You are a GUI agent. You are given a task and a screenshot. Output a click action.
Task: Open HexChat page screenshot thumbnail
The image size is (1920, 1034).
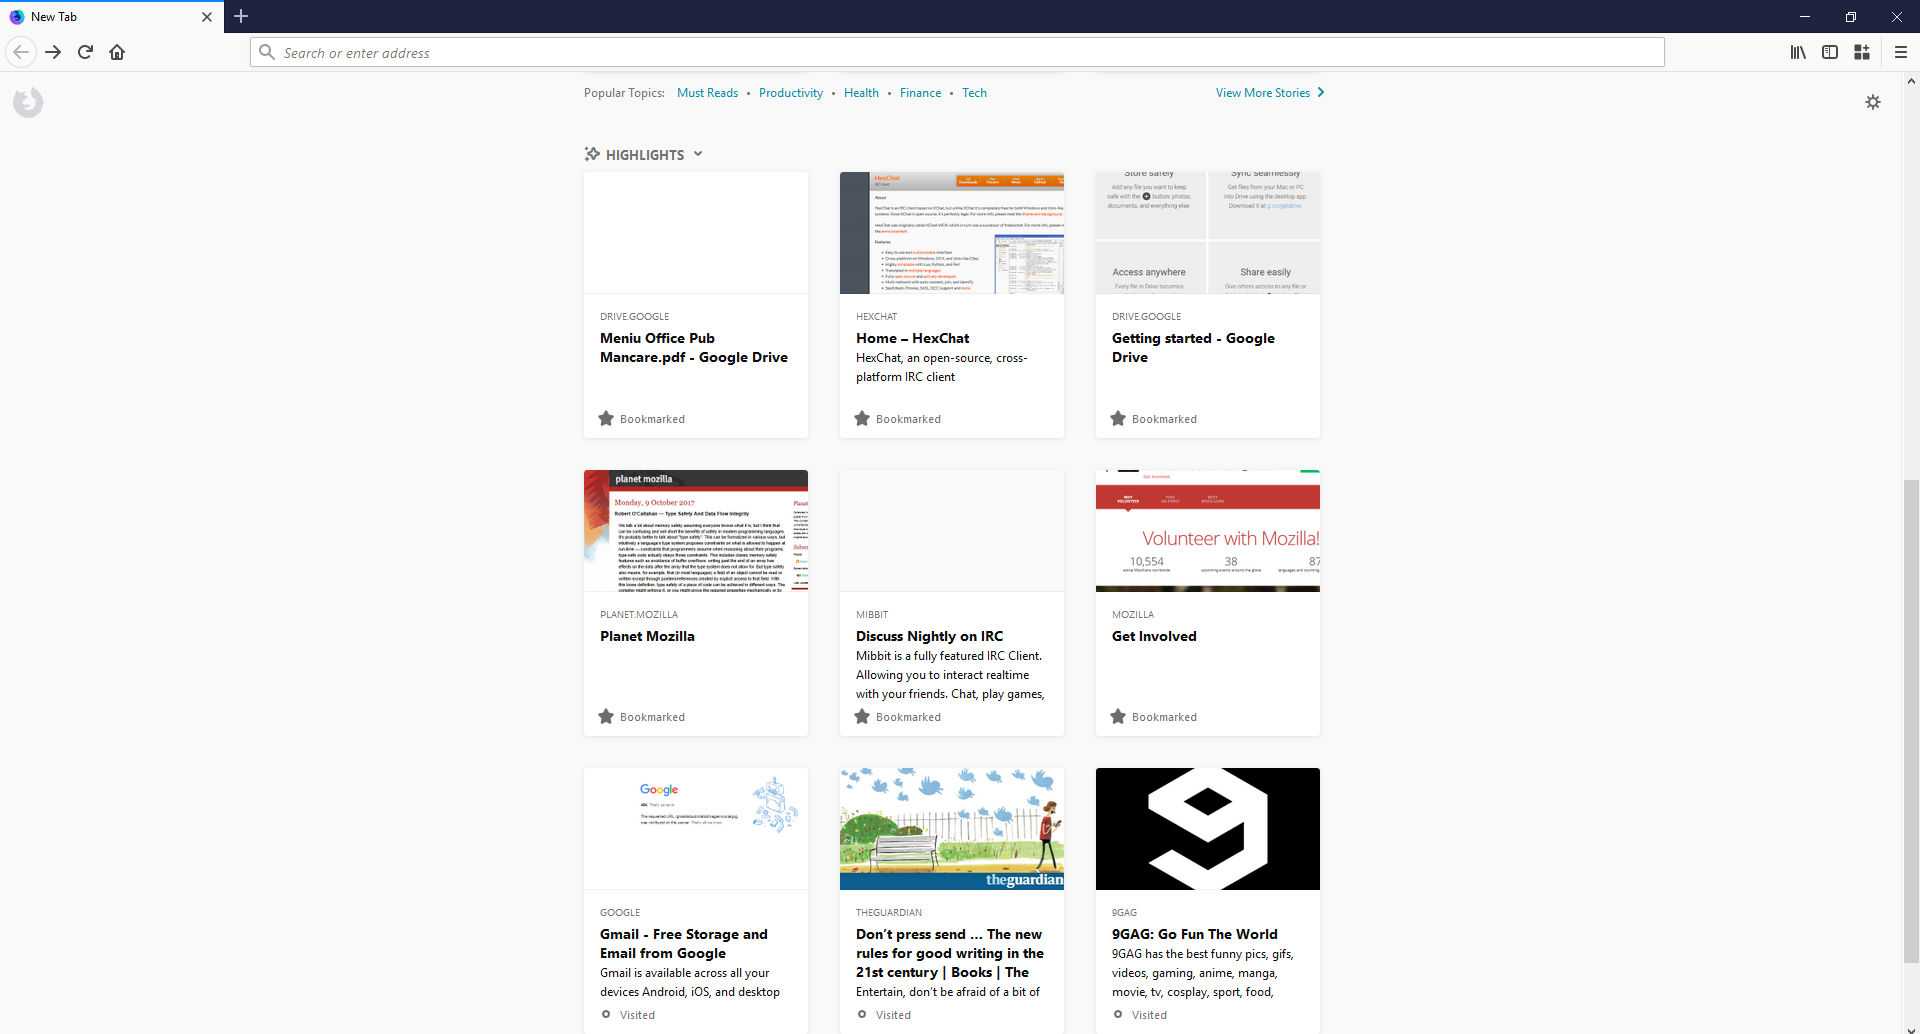(x=952, y=233)
